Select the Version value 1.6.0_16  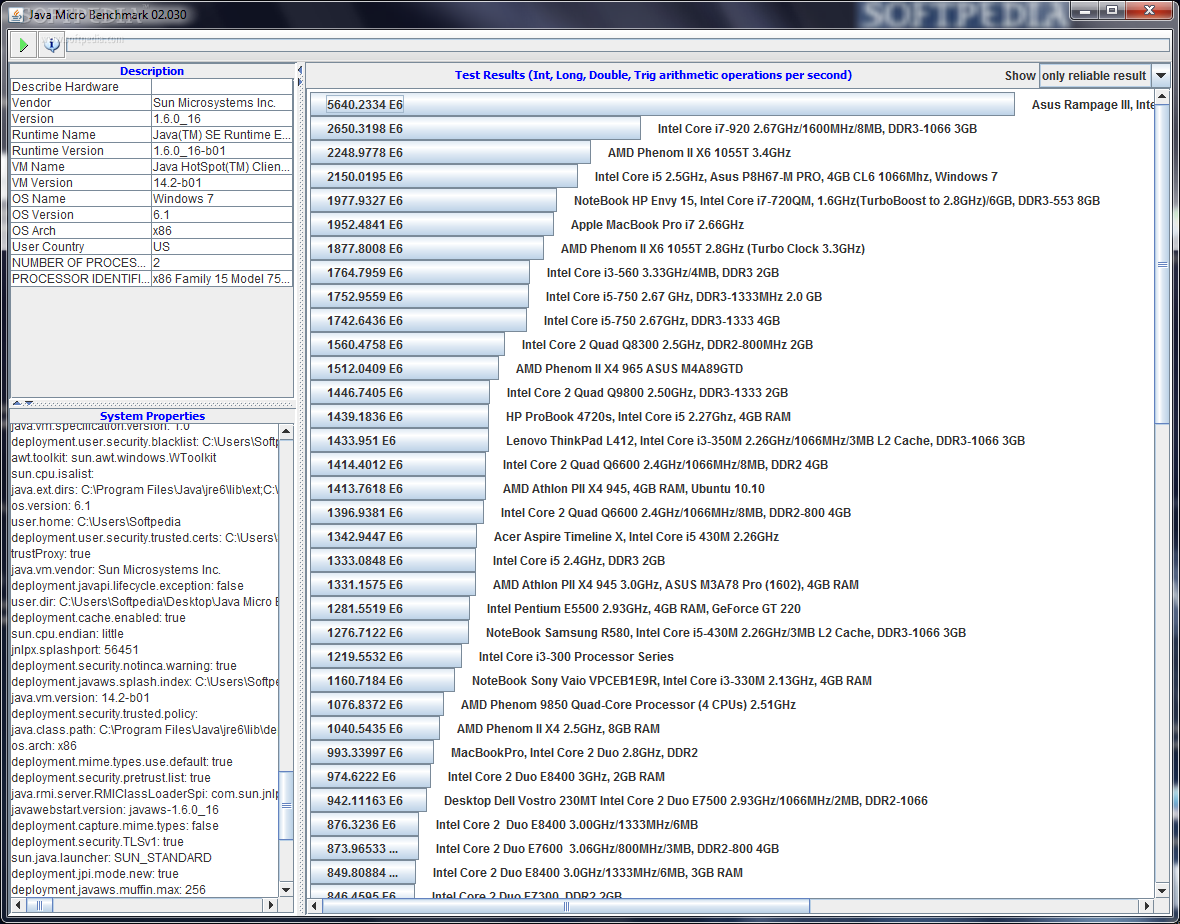point(222,118)
